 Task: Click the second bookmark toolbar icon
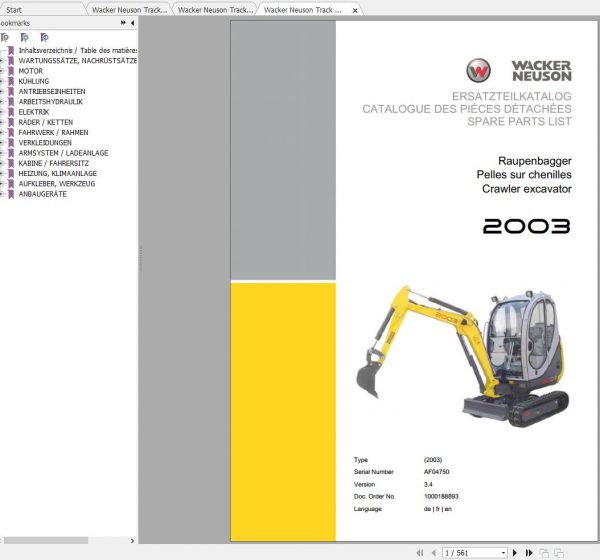pyautogui.click(x=24, y=38)
